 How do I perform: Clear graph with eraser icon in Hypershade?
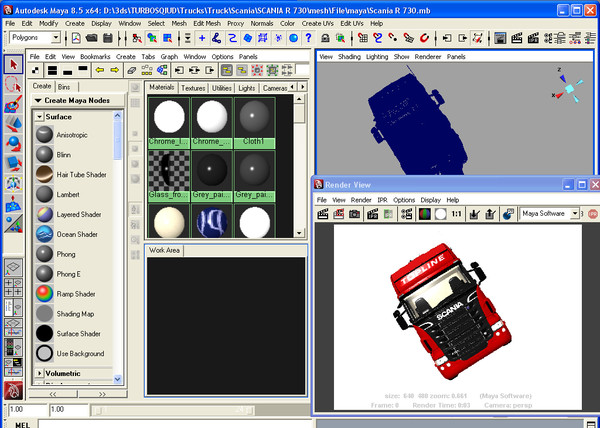coord(132,70)
